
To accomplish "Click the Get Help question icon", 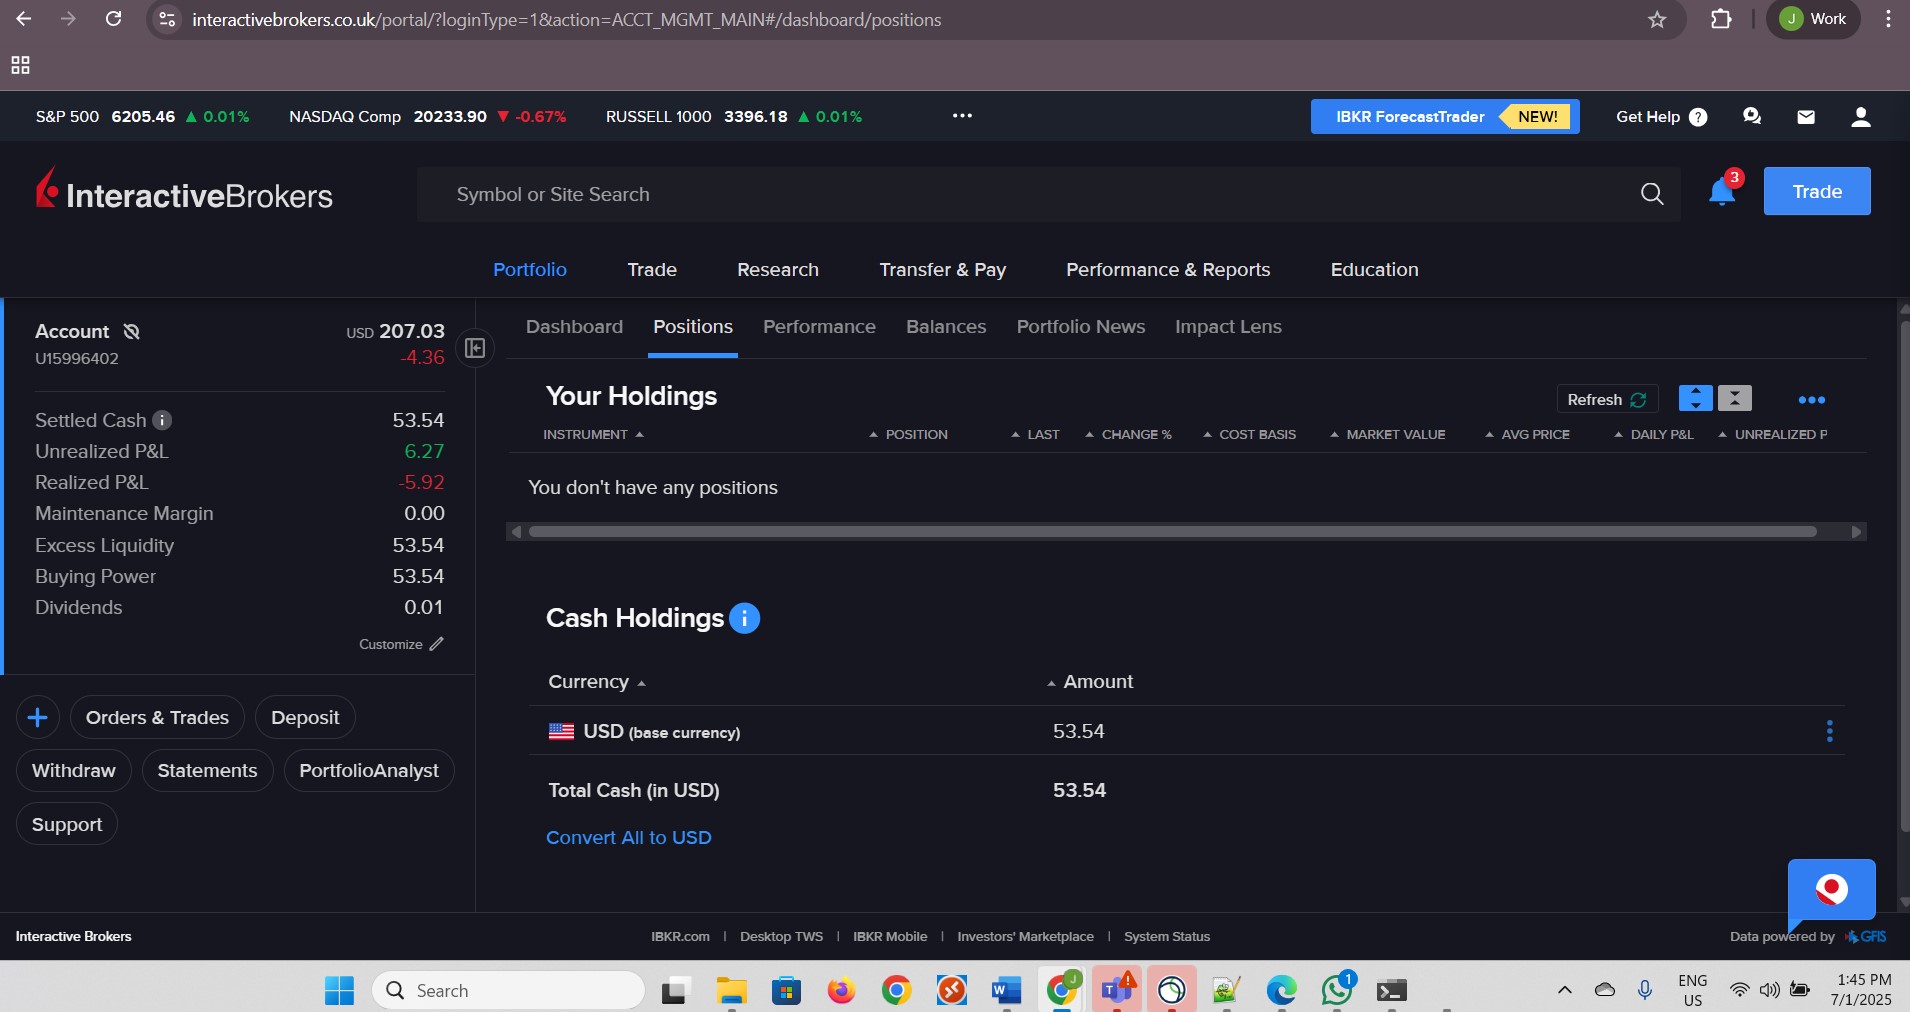I will tap(1697, 117).
